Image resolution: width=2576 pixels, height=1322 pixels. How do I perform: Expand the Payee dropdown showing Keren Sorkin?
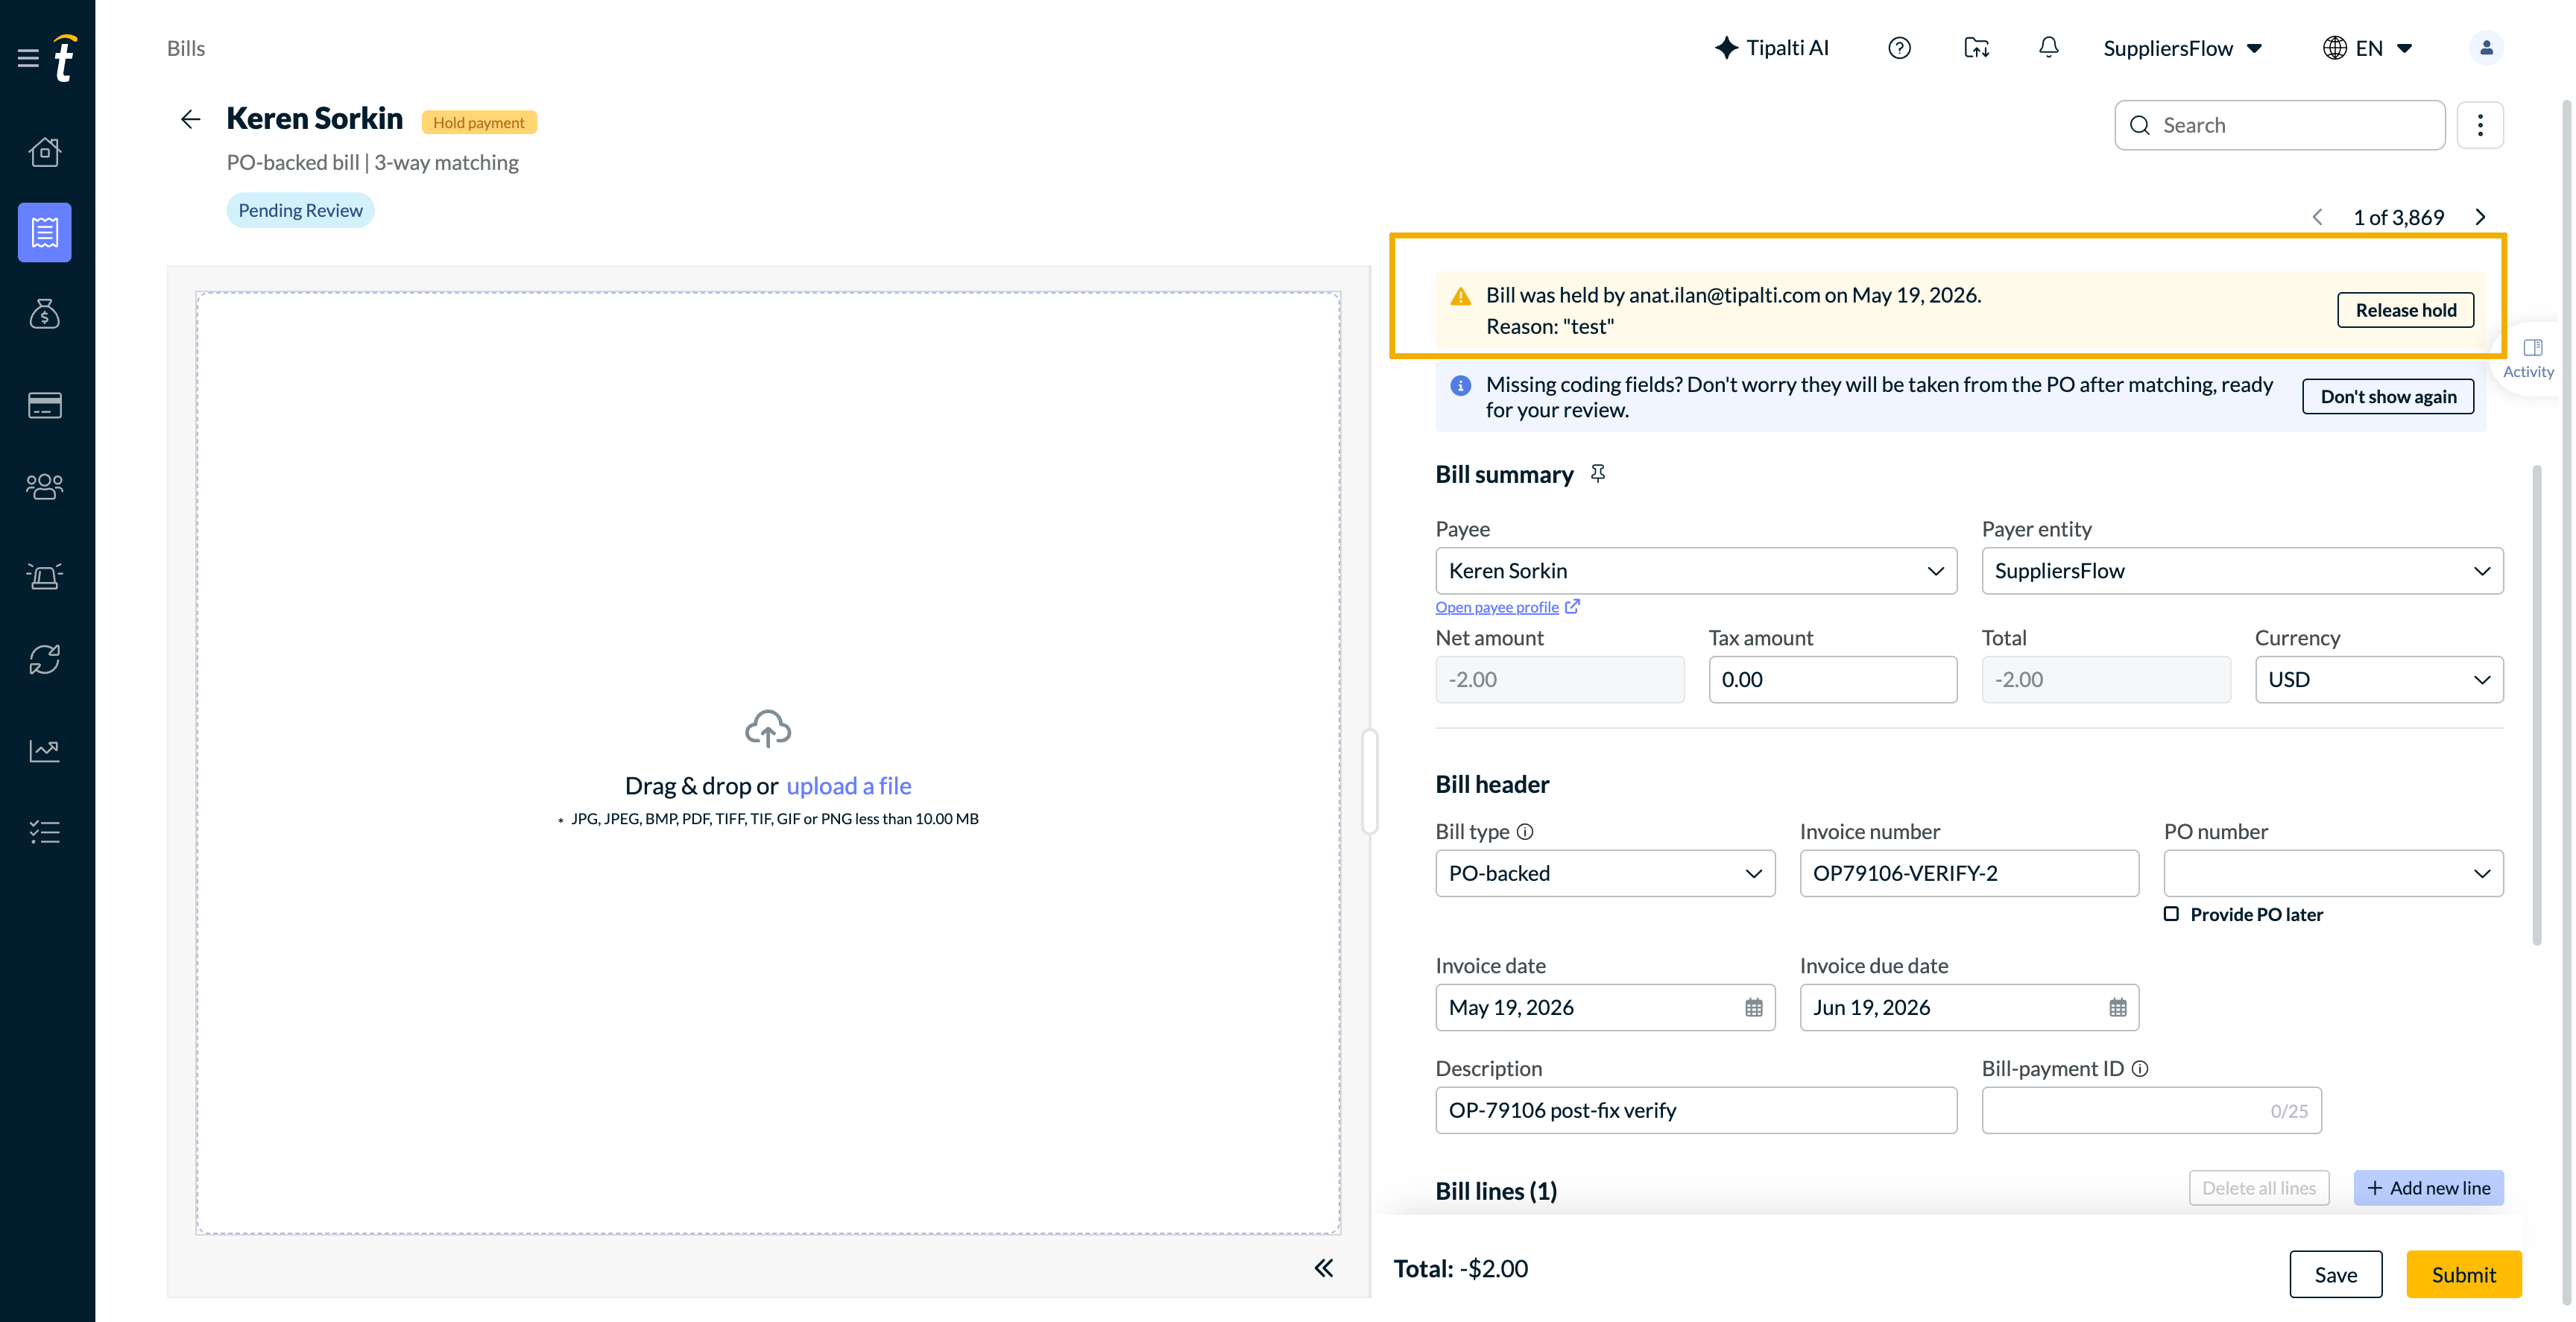(1696, 570)
